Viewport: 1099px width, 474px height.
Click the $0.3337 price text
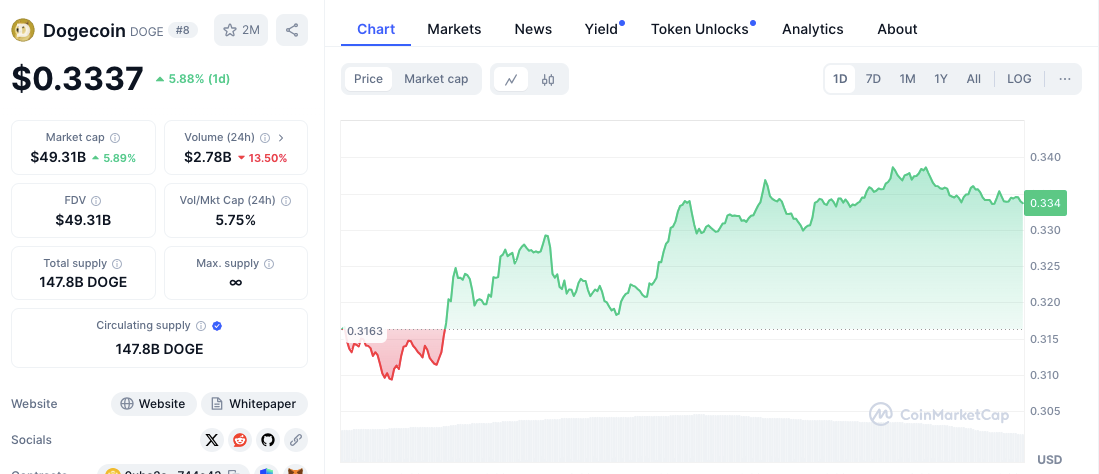tap(77, 79)
